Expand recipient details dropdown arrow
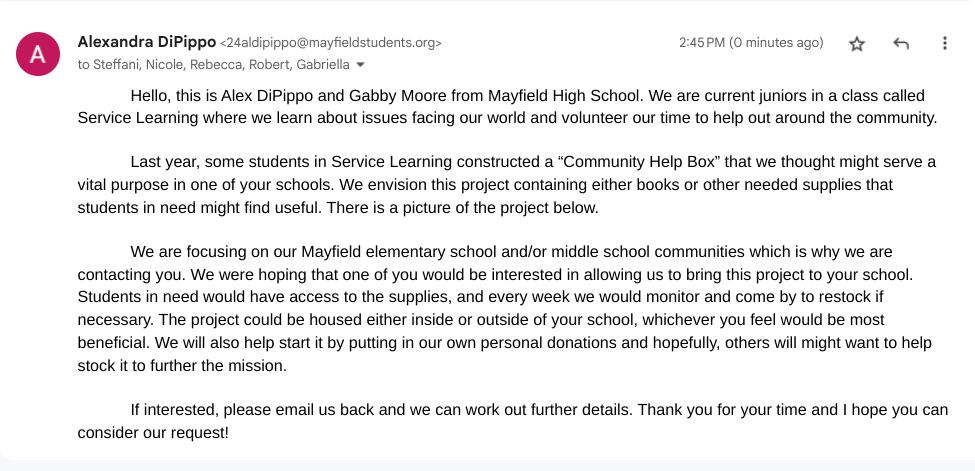975x471 pixels. click(x=361, y=65)
